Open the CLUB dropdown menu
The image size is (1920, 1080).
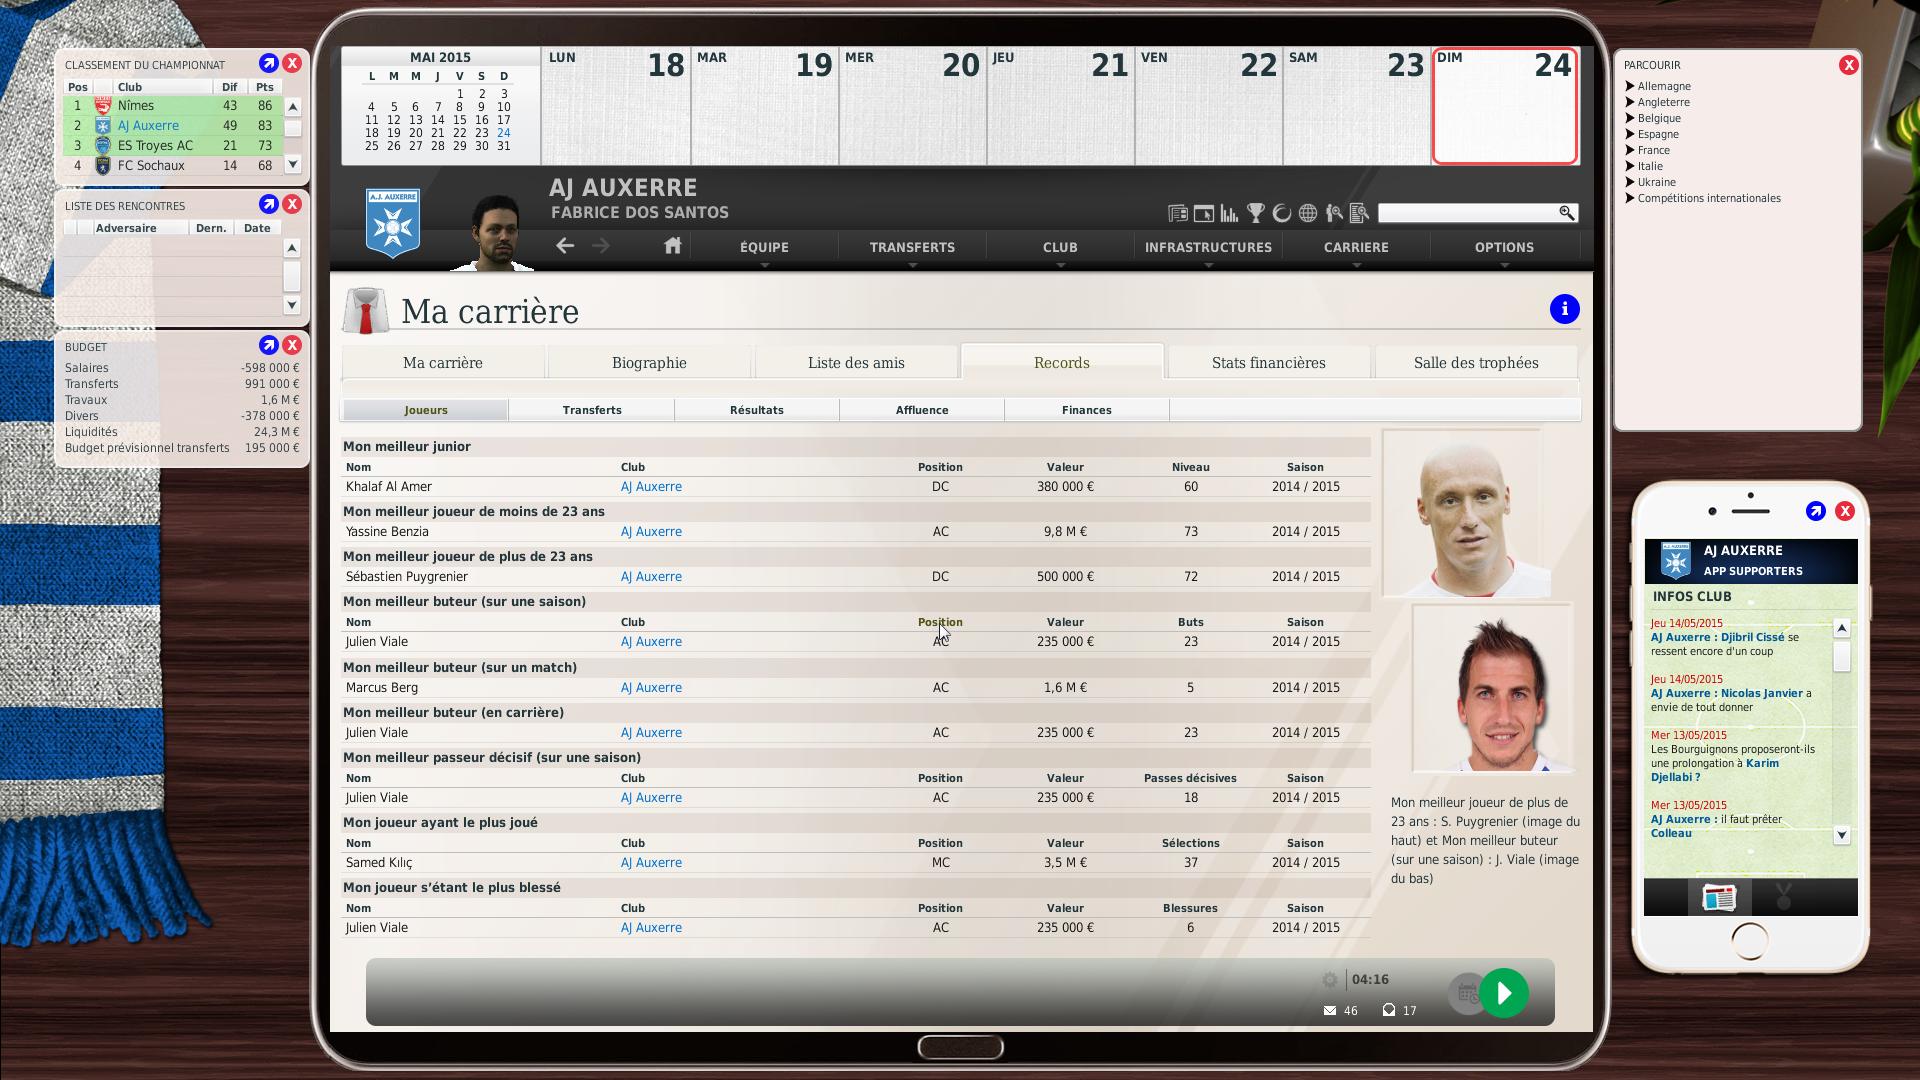[x=1060, y=248]
